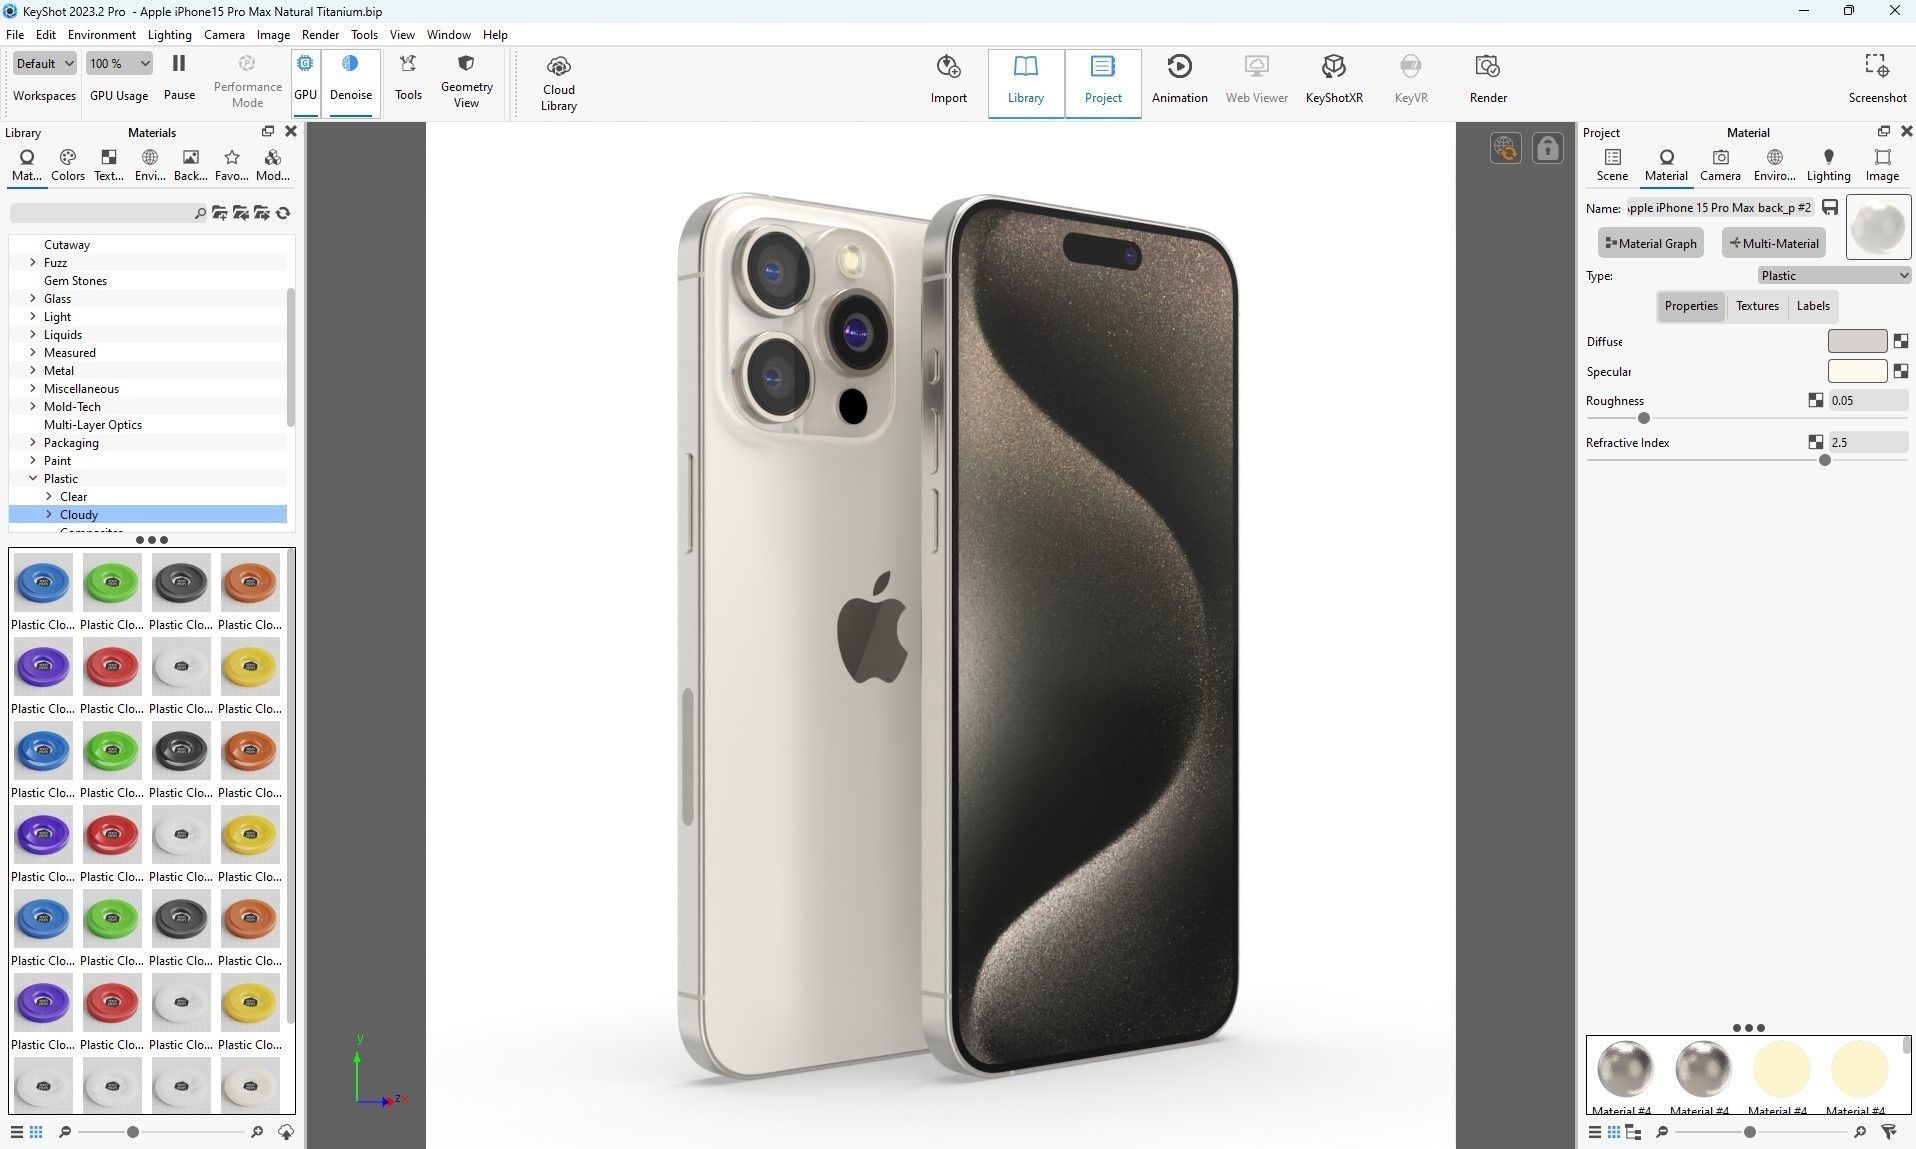Image resolution: width=1916 pixels, height=1149 pixels.
Task: Open the Workspaces dropdown set to Default
Action: point(45,63)
